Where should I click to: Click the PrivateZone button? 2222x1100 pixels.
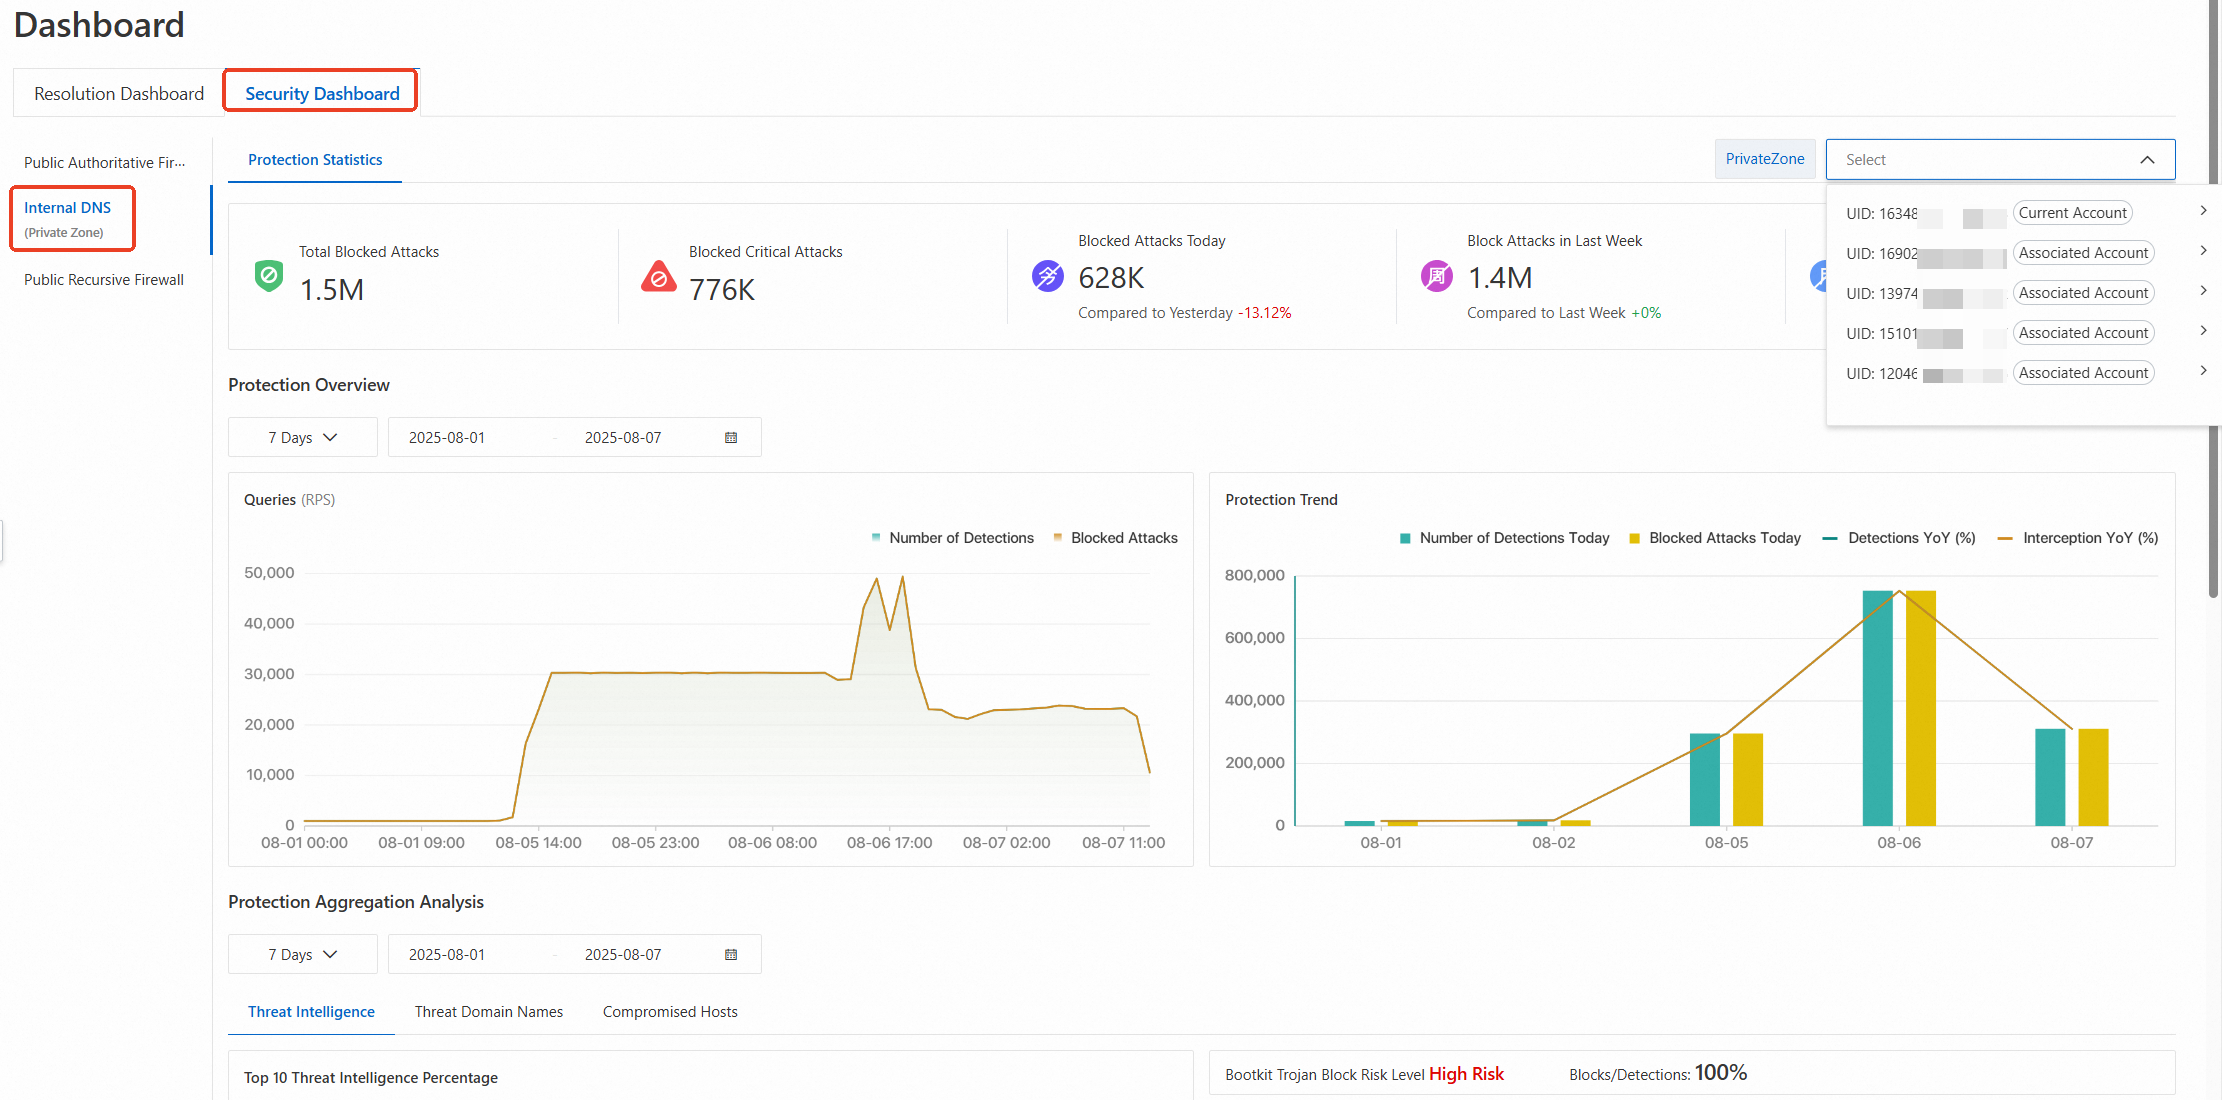pyautogui.click(x=1765, y=159)
